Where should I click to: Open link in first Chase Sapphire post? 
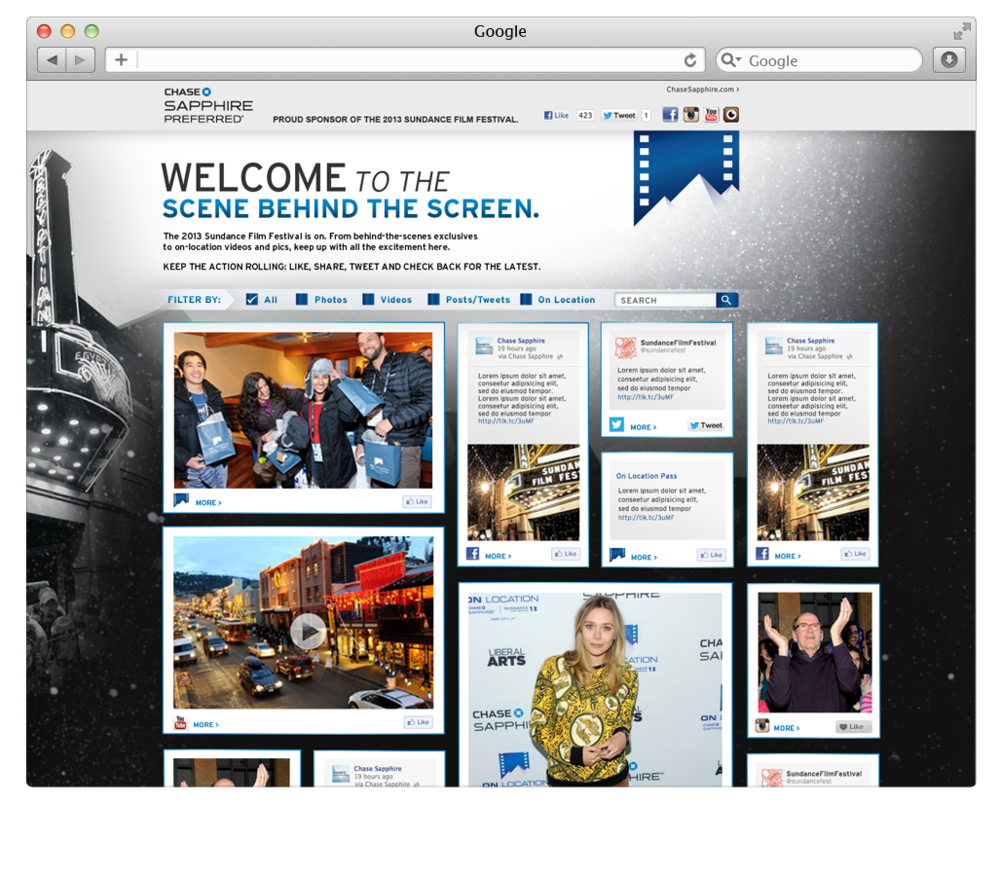tap(506, 421)
